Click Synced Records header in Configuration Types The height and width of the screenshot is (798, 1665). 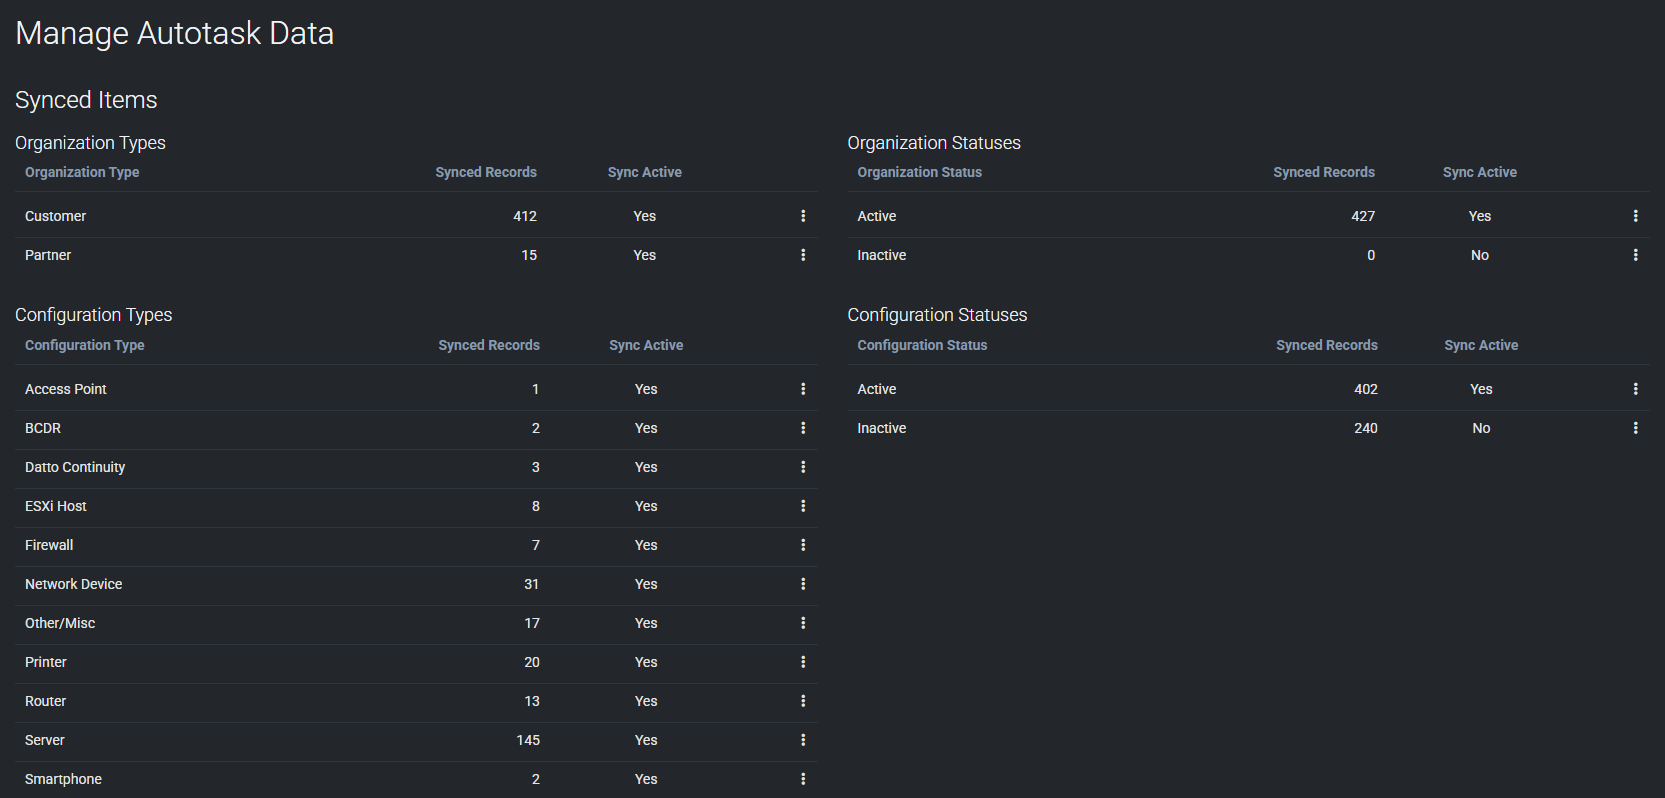(x=488, y=345)
